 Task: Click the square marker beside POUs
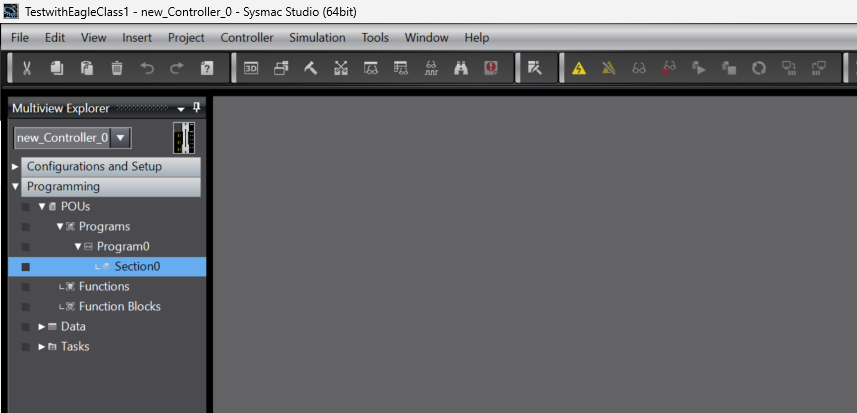coord(26,207)
